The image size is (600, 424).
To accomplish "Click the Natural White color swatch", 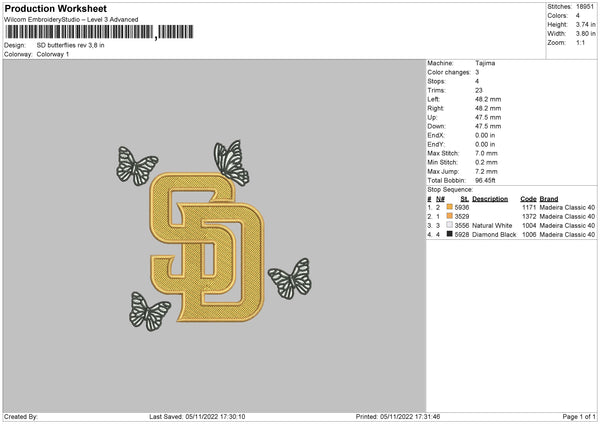I will [450, 225].
